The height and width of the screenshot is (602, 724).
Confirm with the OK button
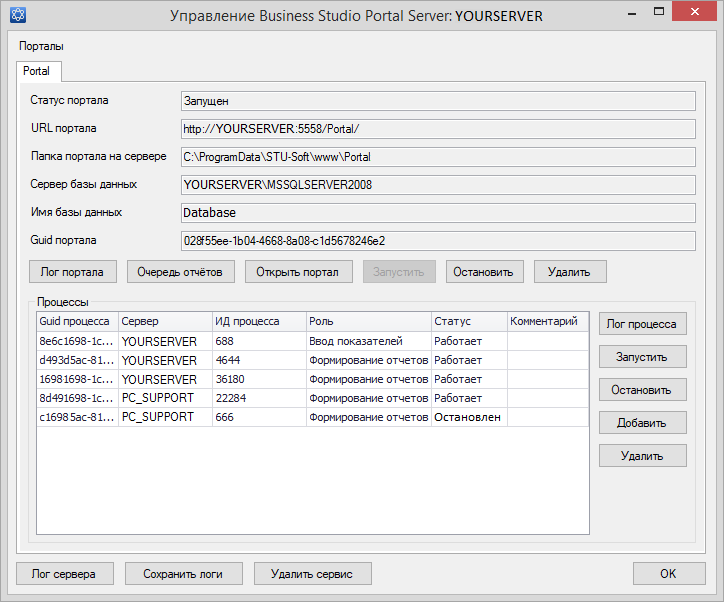[668, 573]
